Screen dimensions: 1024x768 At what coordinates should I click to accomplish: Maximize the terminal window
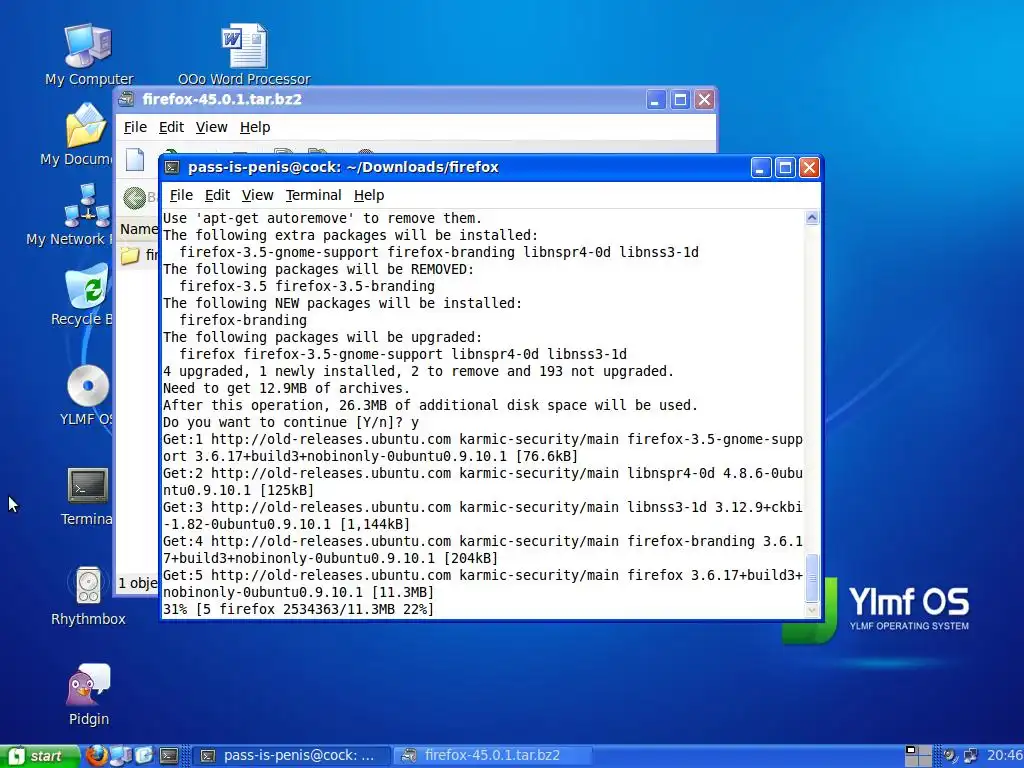tap(785, 168)
